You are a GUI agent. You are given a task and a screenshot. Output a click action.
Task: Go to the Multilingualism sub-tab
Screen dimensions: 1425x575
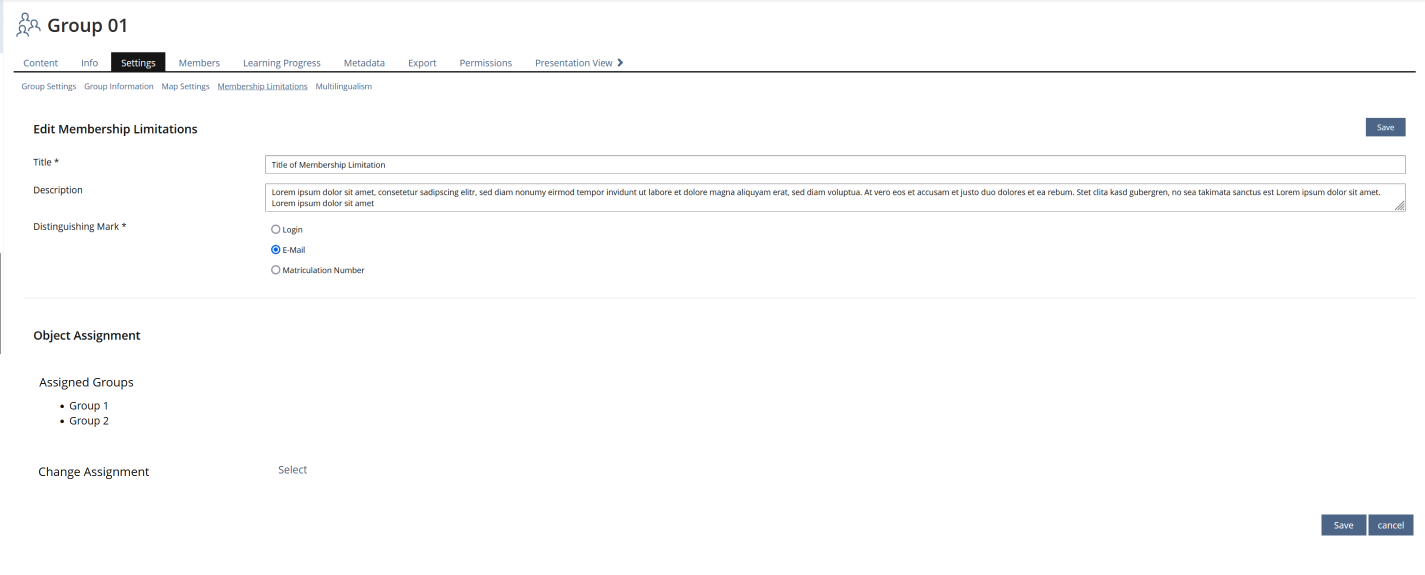(x=343, y=87)
